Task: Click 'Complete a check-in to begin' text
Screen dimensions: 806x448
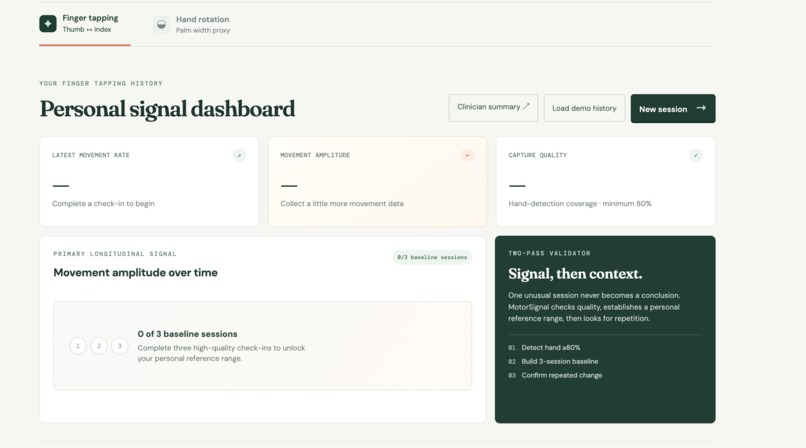Action: click(103, 204)
